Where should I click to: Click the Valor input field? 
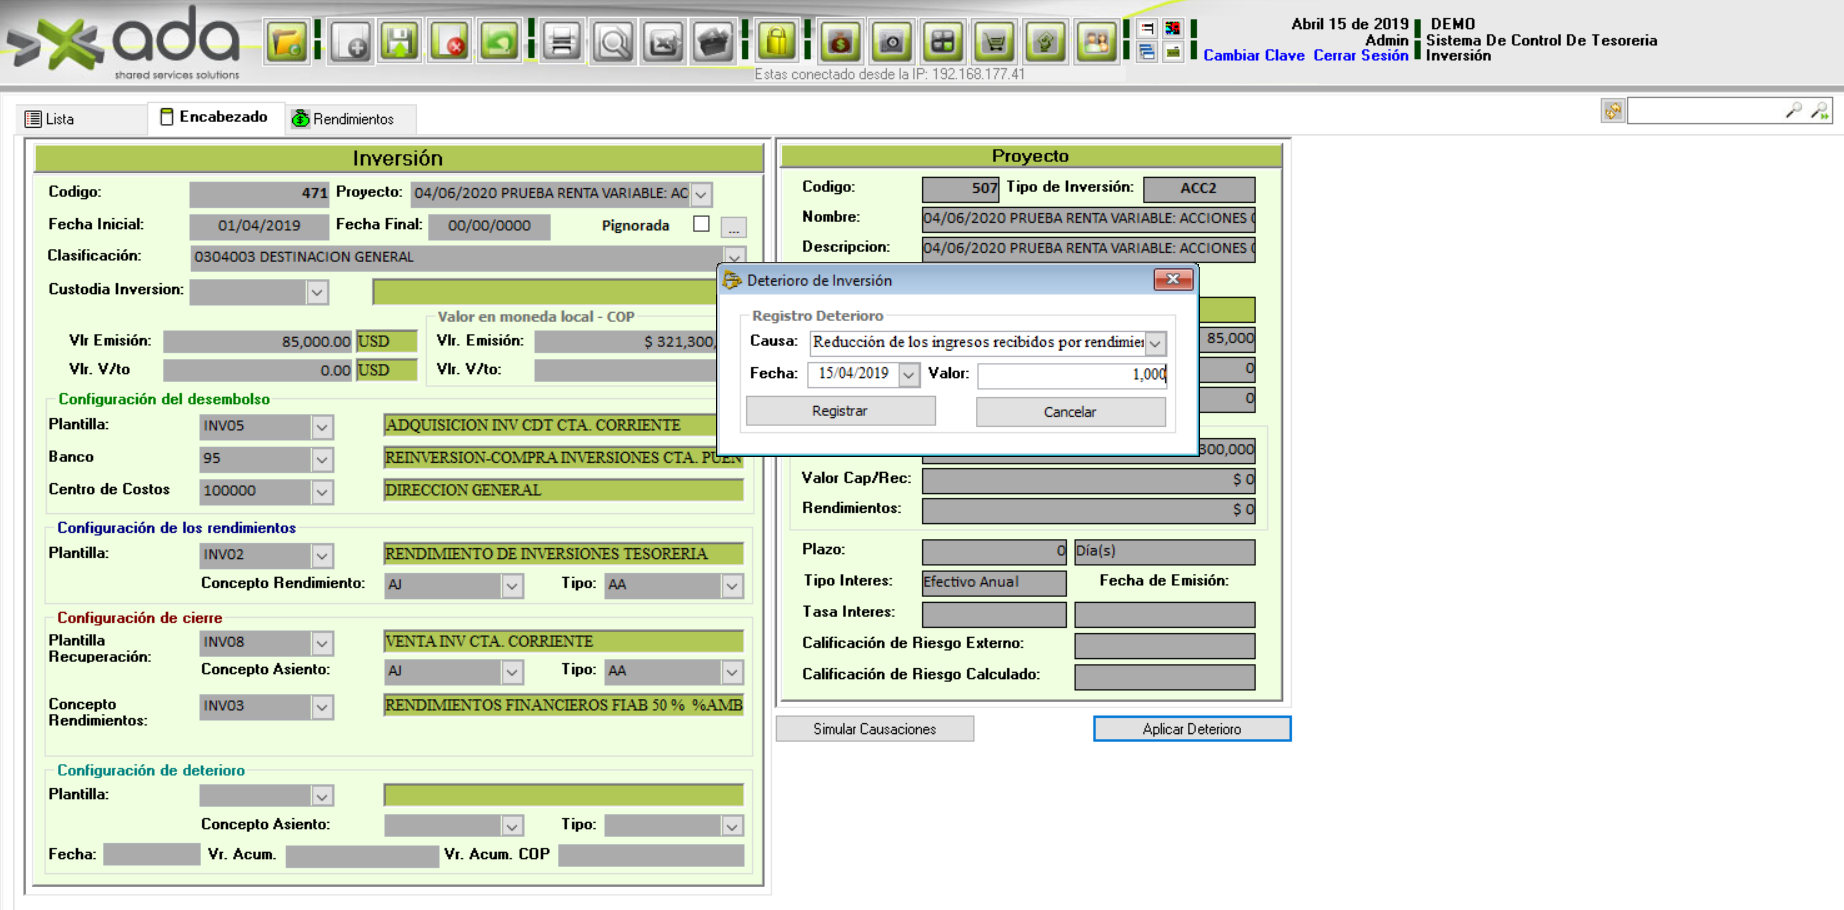1071,374
